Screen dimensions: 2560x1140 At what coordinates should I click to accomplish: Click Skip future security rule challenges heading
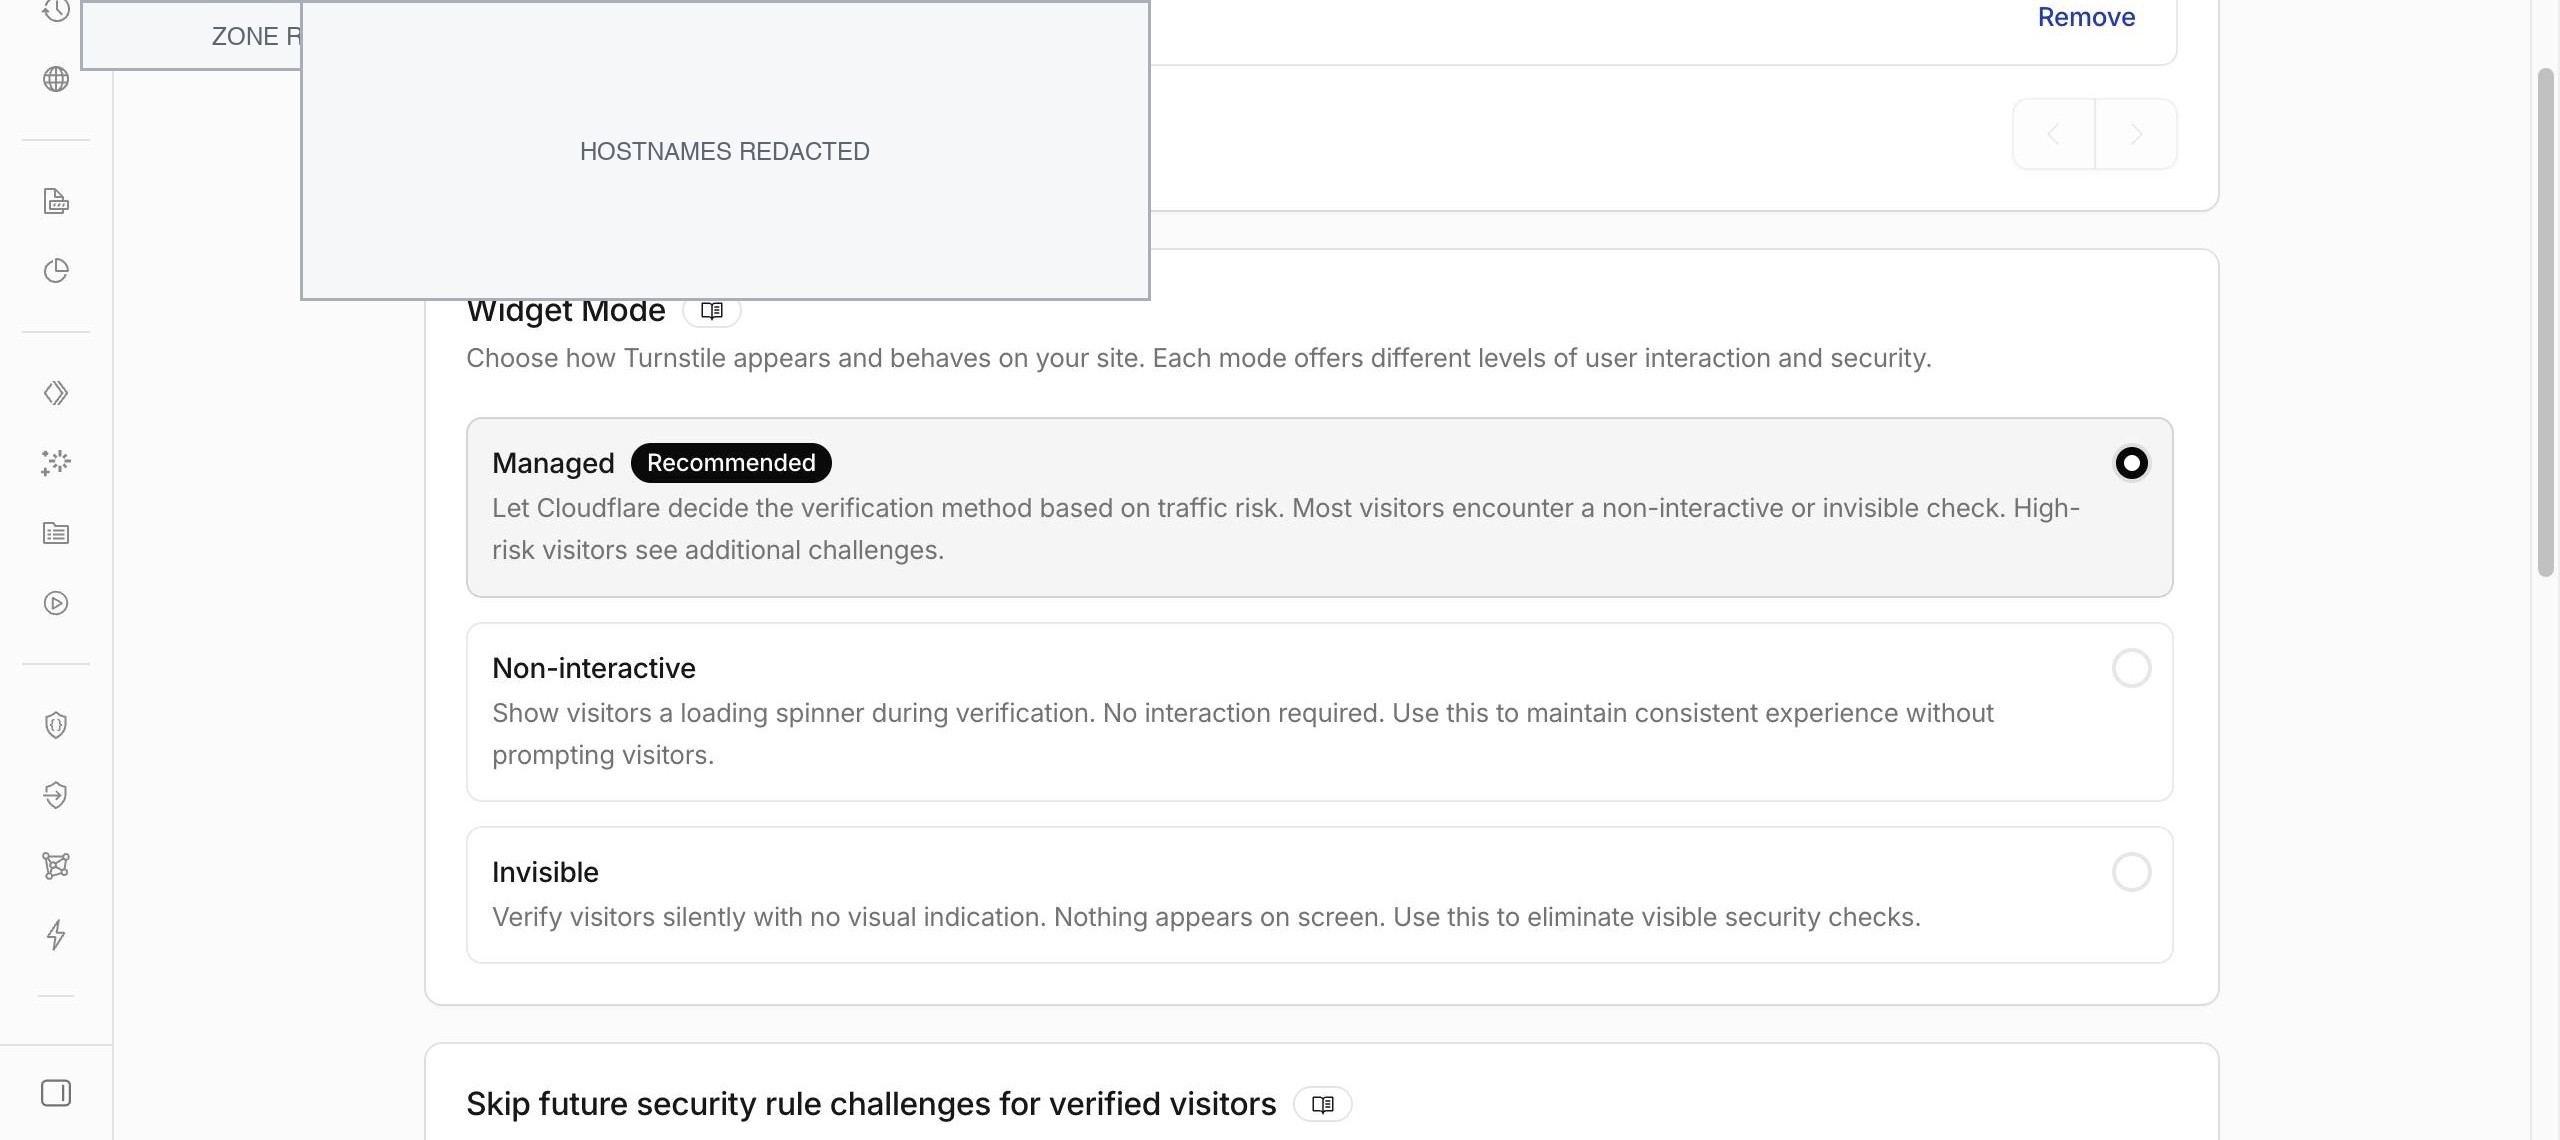pyautogui.click(x=871, y=1104)
